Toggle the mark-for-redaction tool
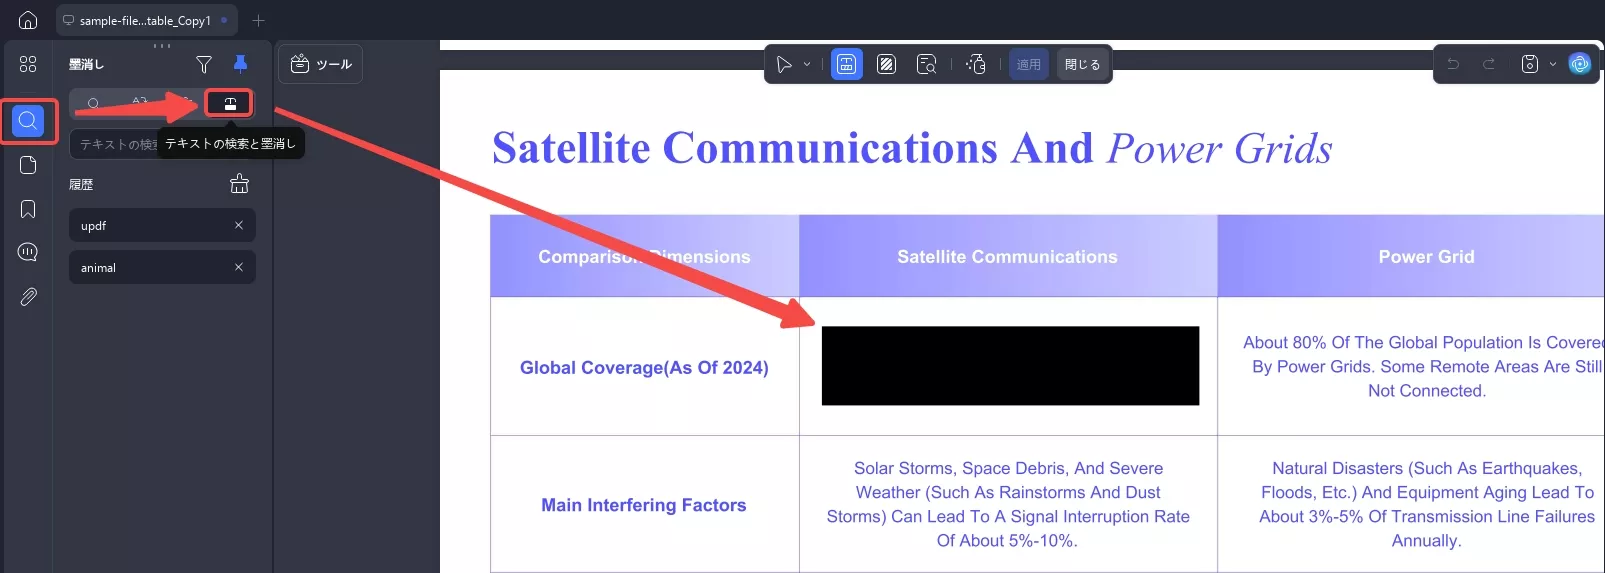Viewport: 1605px width, 573px height. click(x=846, y=64)
